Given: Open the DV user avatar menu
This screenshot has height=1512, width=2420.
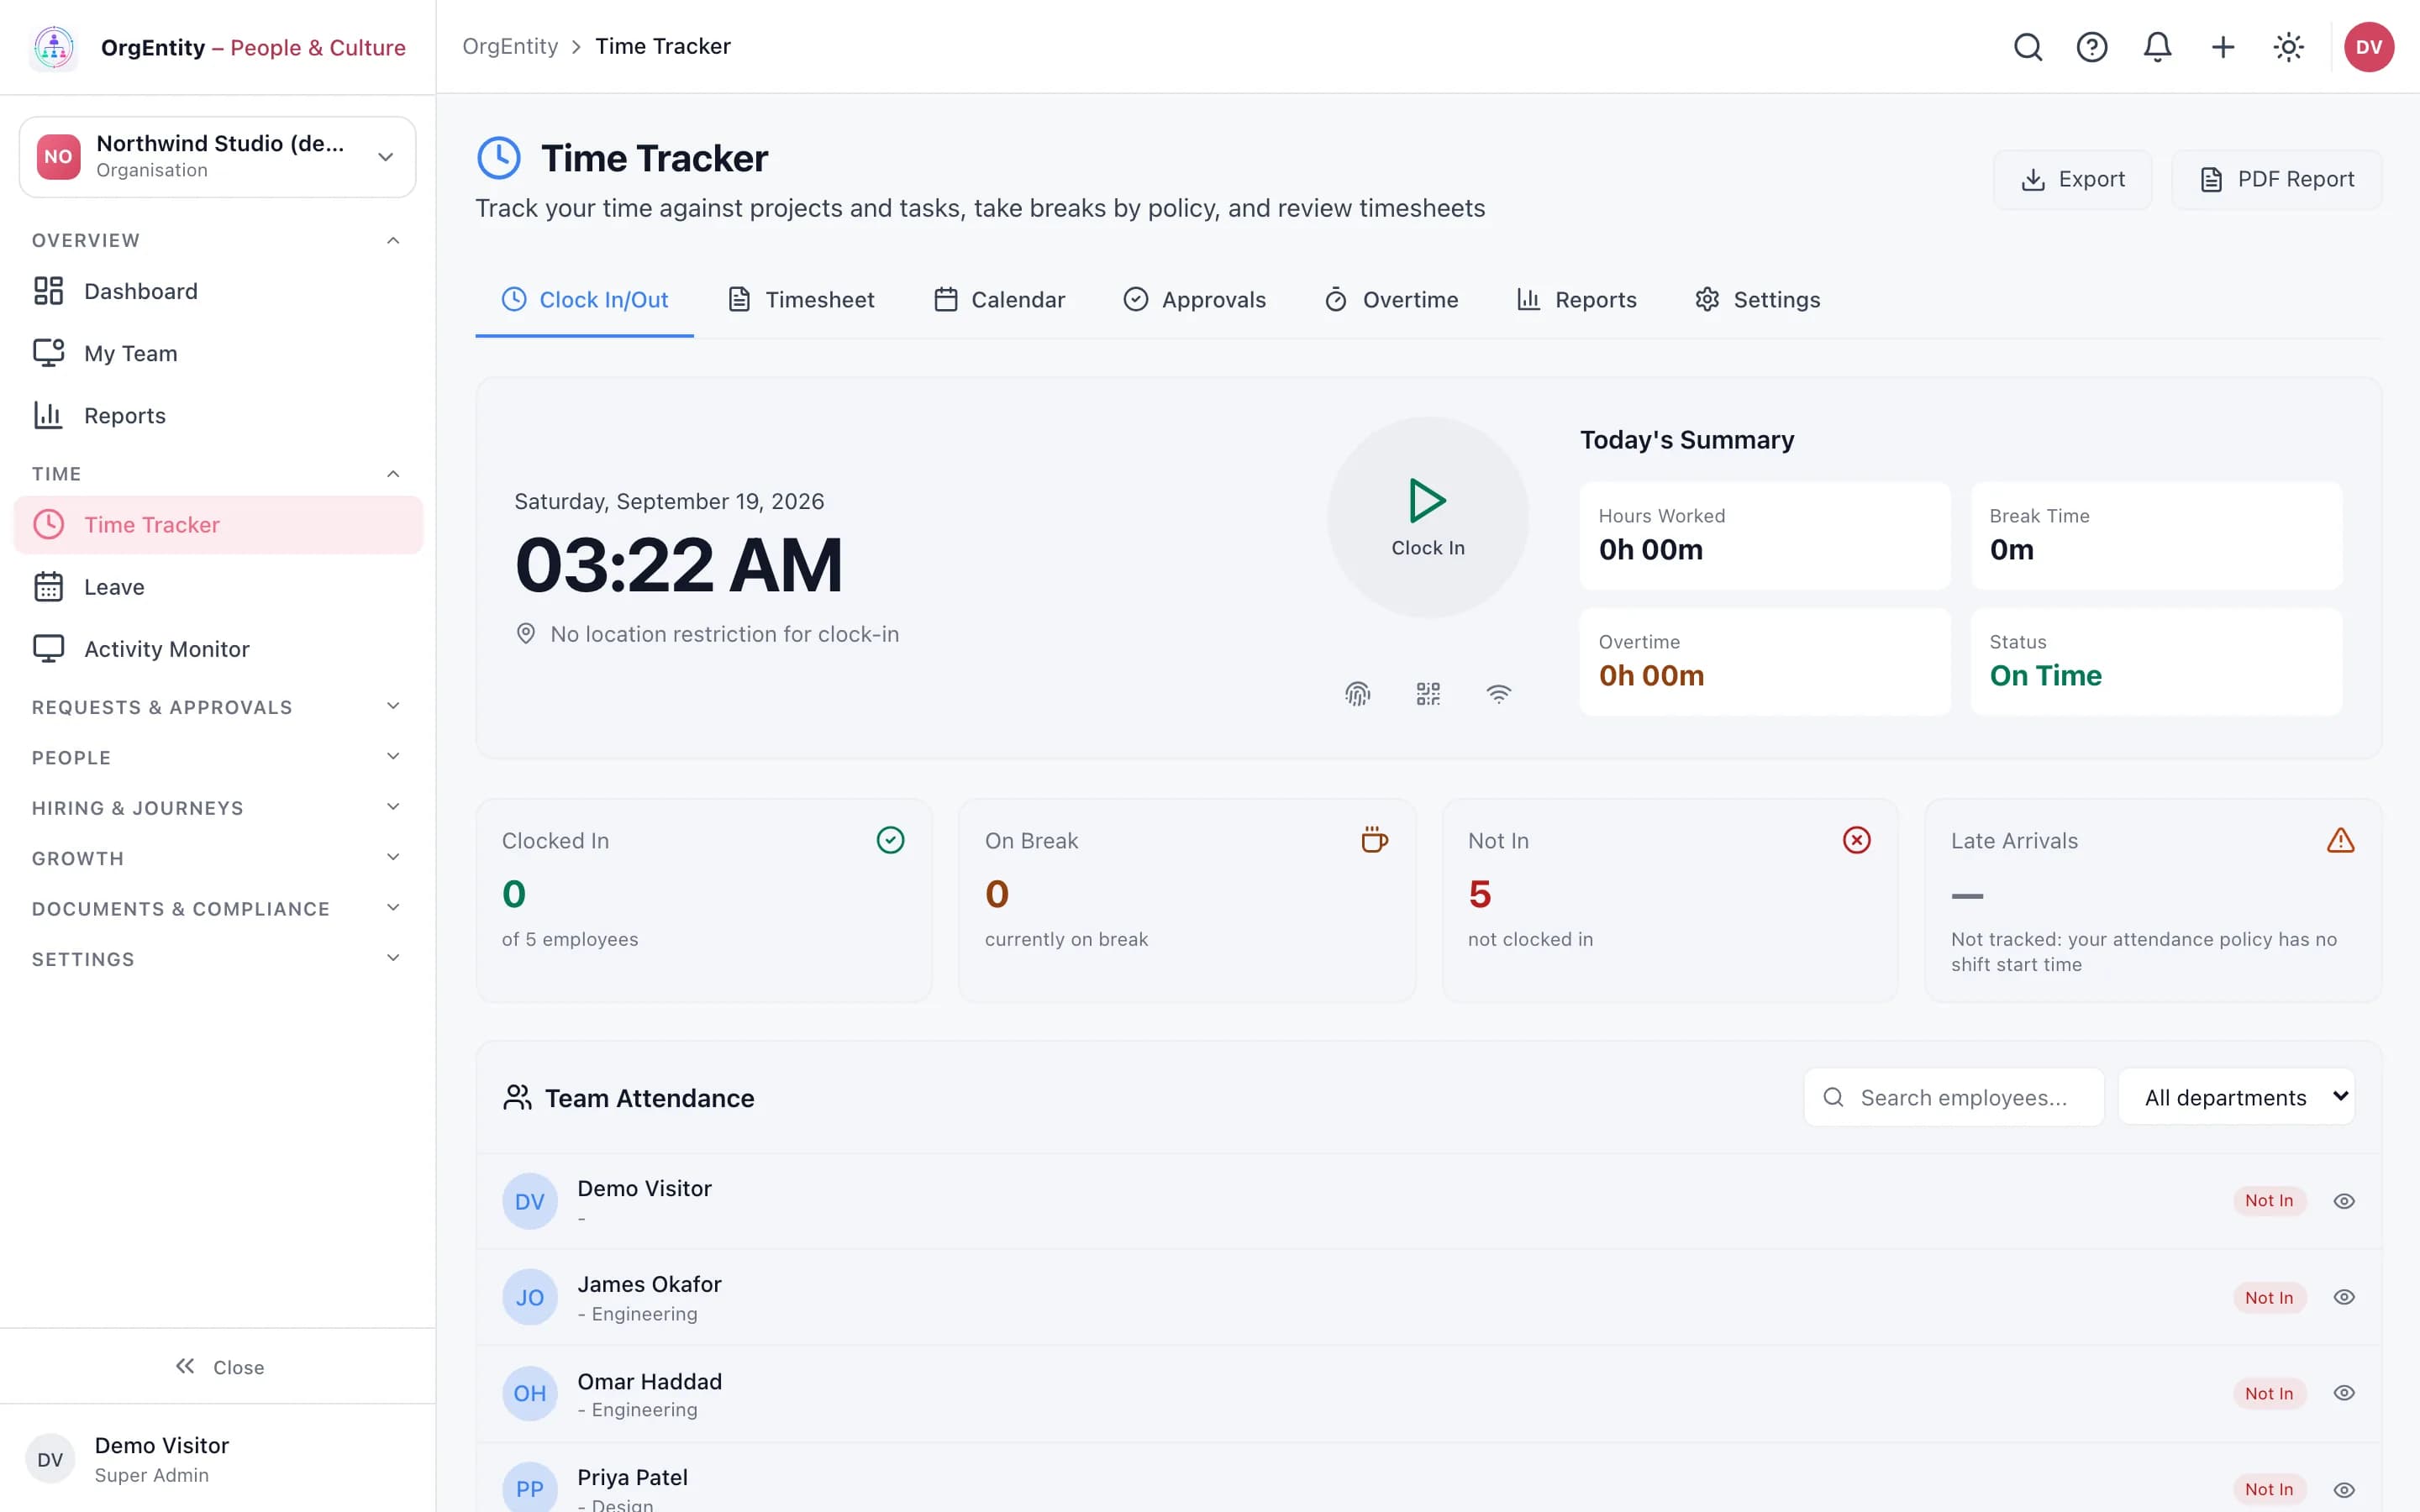Looking at the screenshot, I should click(x=2369, y=47).
